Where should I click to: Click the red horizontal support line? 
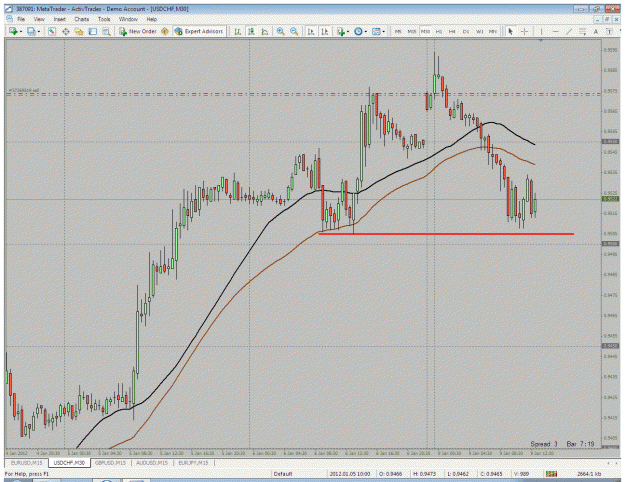[x=446, y=234]
